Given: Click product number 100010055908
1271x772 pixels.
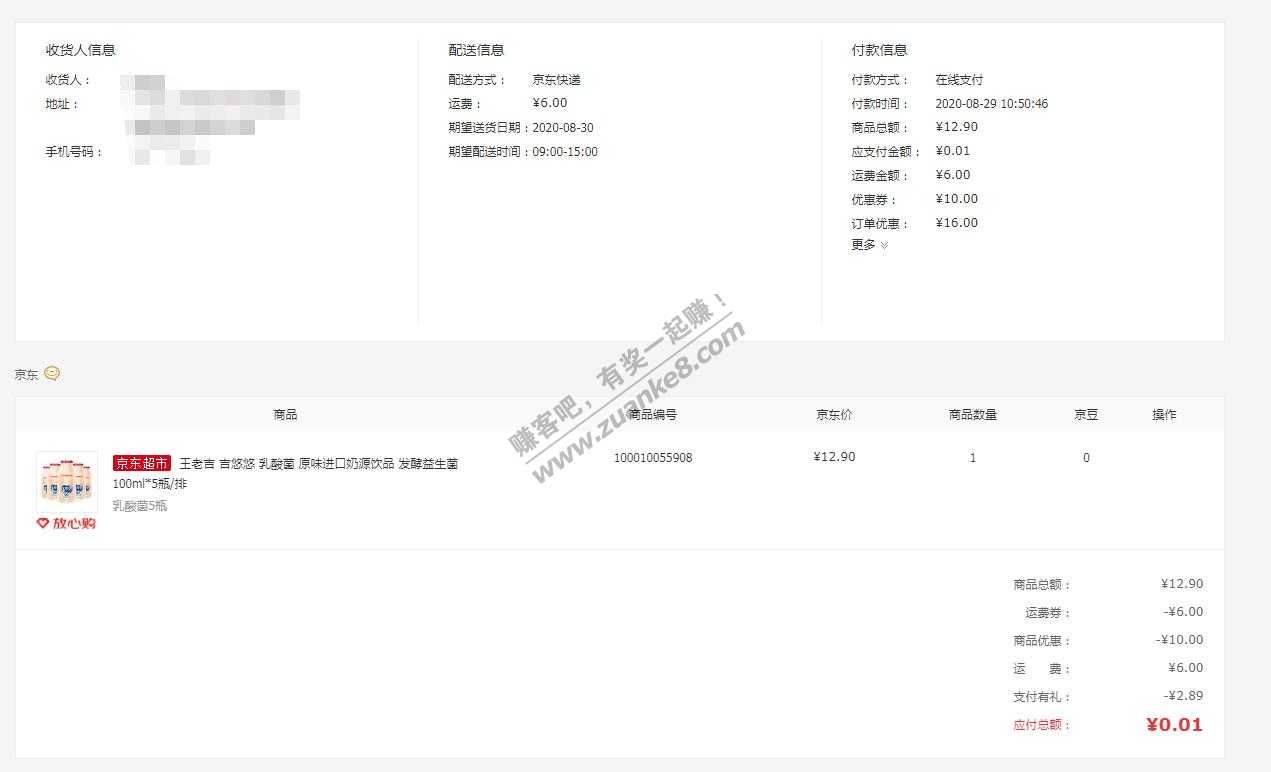Looking at the screenshot, I should 652,458.
